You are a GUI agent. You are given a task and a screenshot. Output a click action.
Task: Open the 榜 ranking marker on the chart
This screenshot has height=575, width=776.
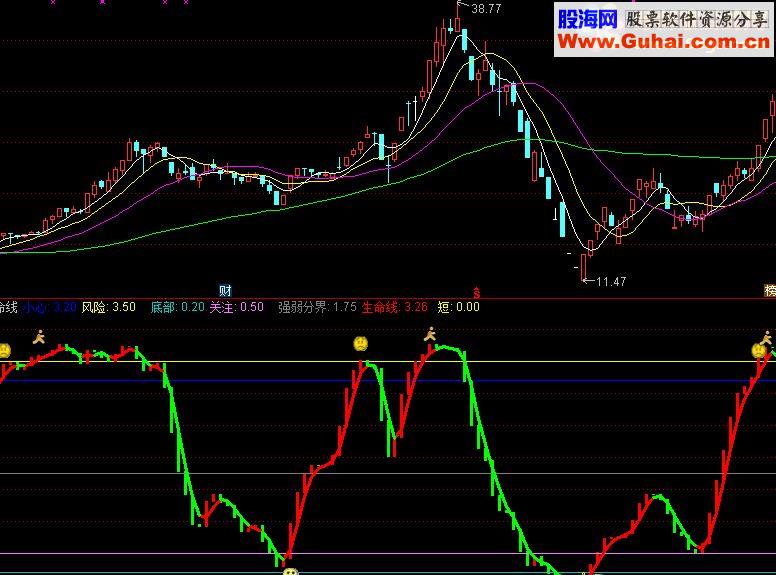pos(770,290)
